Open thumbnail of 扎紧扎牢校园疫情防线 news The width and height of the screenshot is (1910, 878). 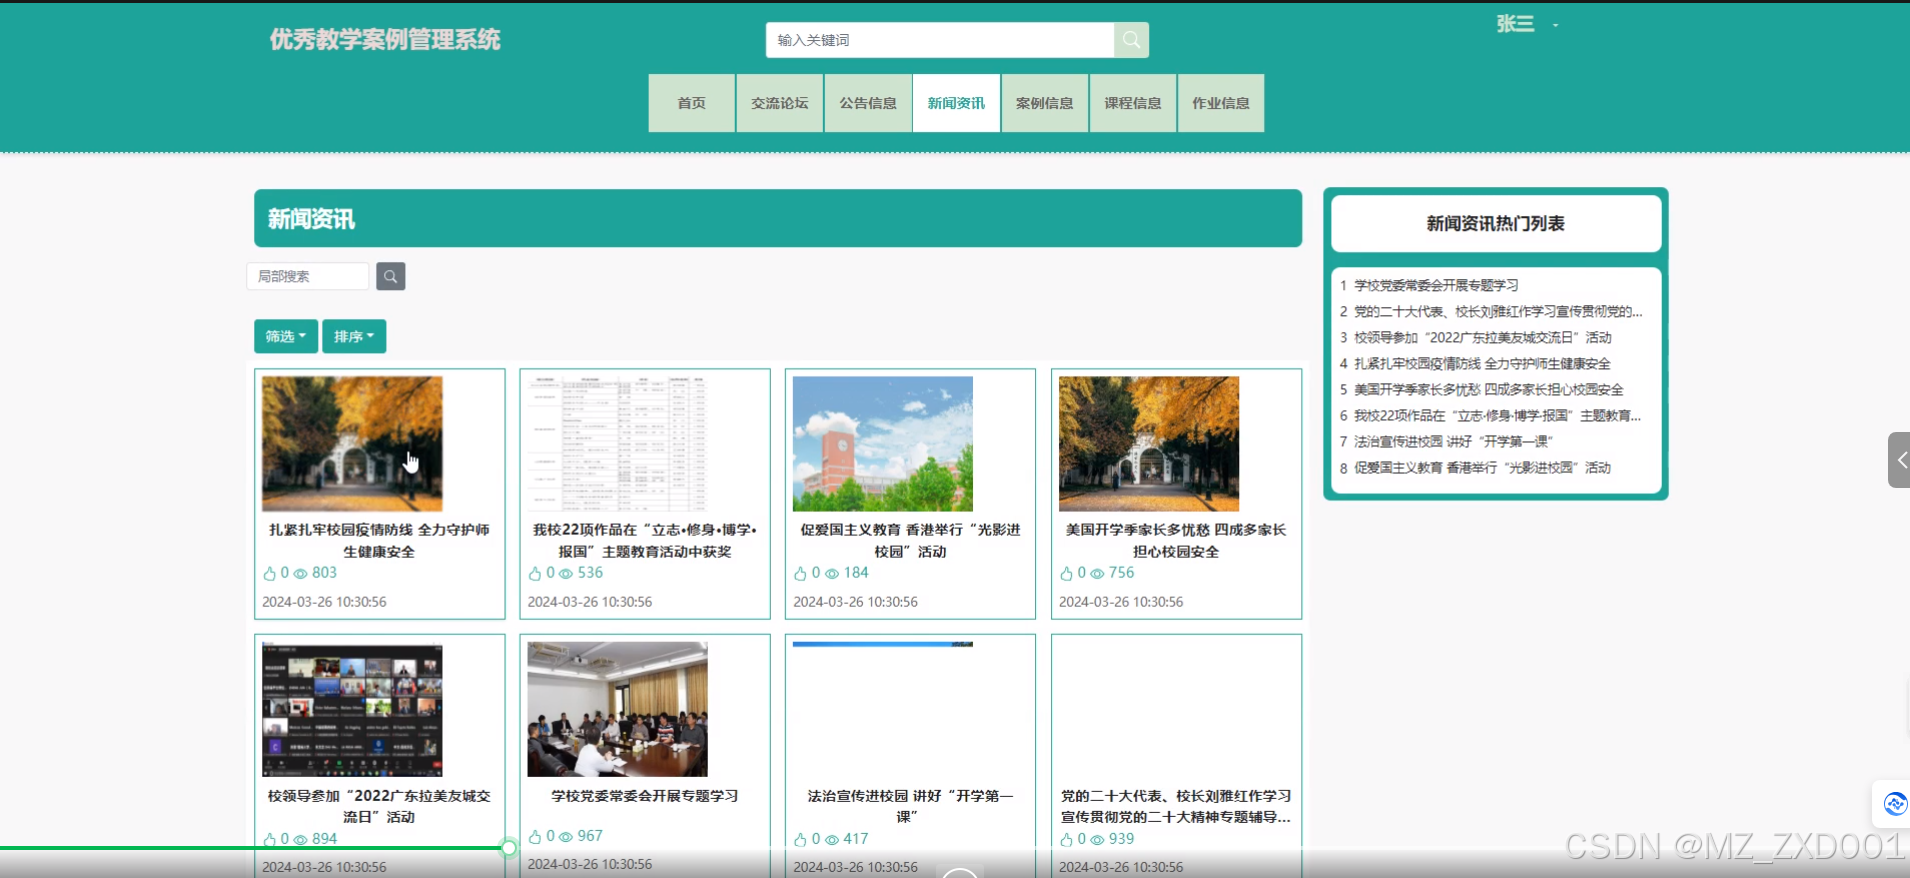click(x=352, y=444)
